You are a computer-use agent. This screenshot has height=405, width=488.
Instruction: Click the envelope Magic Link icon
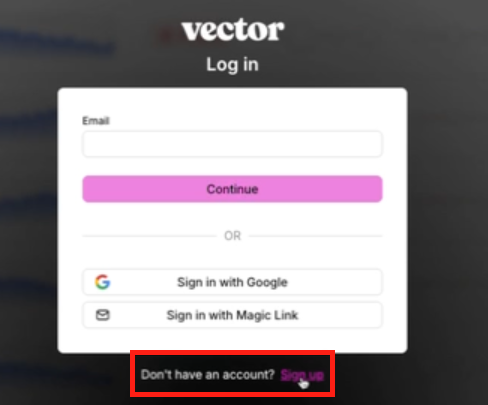coord(103,315)
